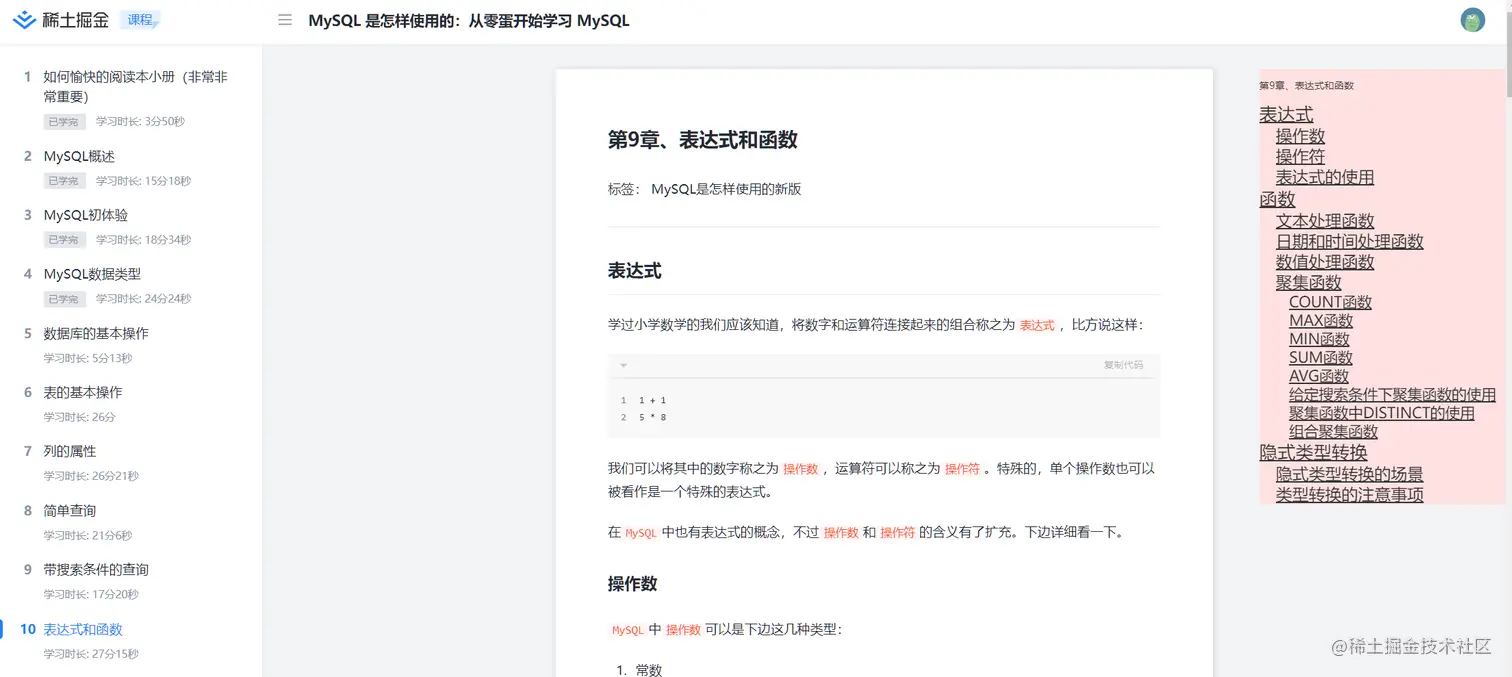Click the 课程 tag next to logo

coord(140,19)
